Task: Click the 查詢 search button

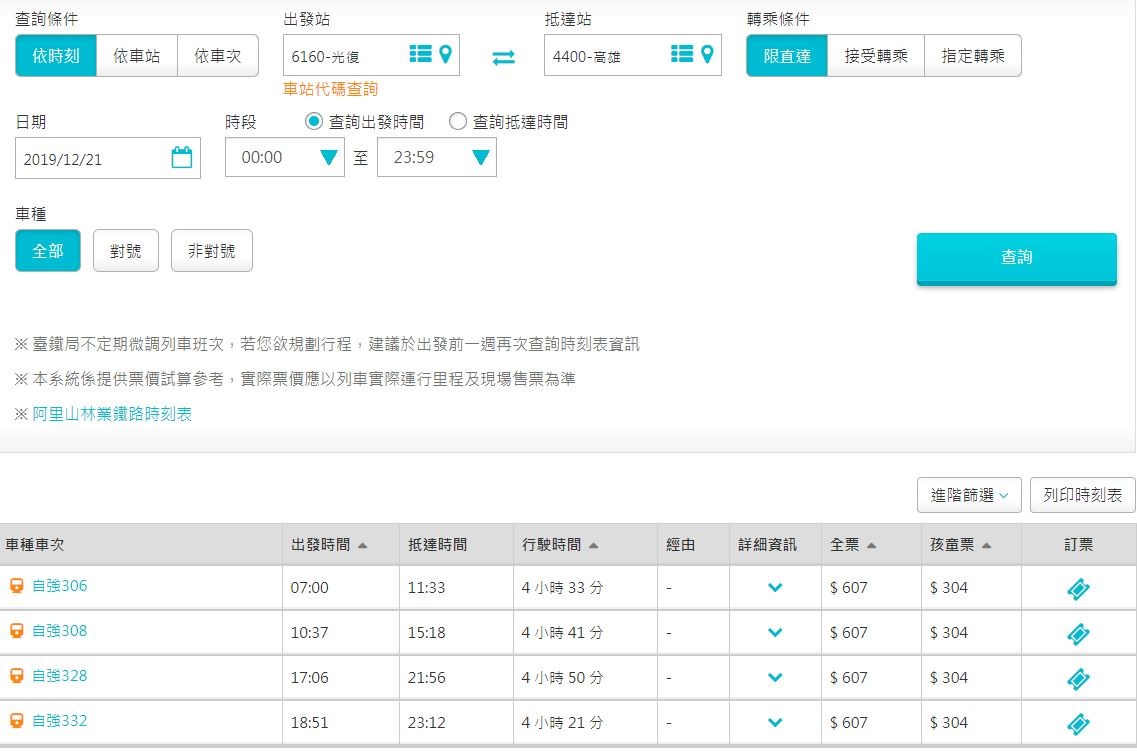Action: point(1016,258)
